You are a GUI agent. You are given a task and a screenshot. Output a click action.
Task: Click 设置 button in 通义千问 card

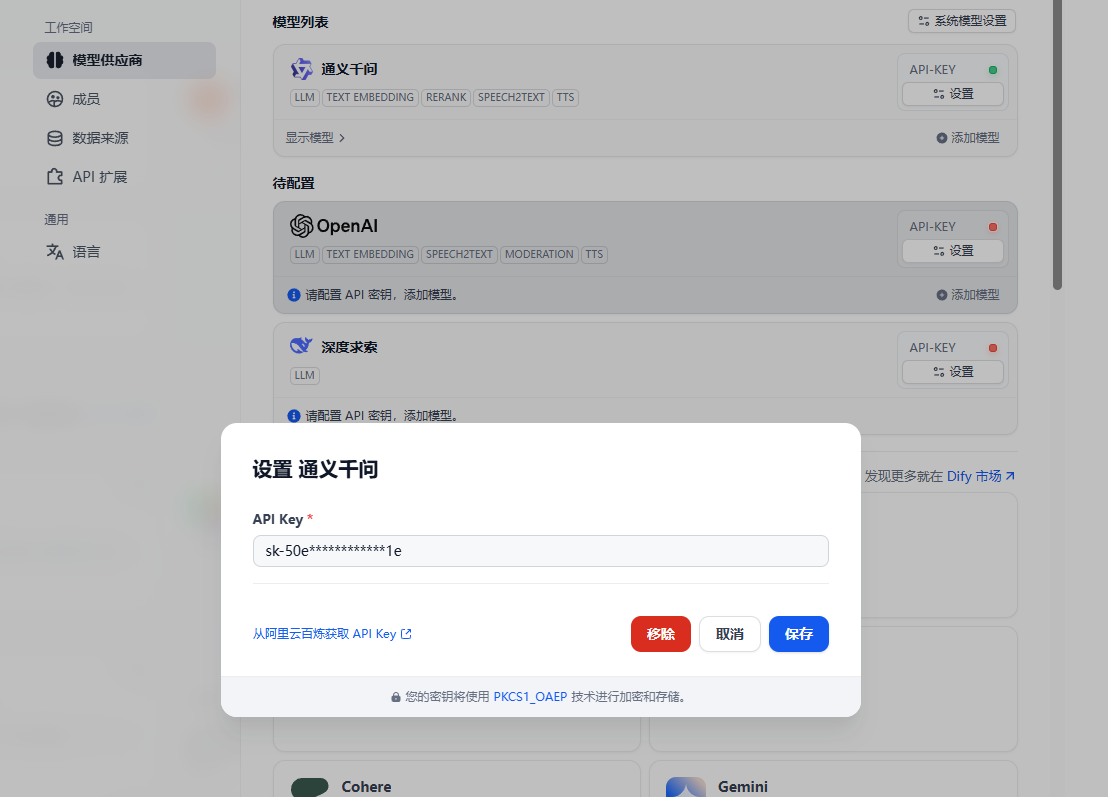click(x=953, y=94)
